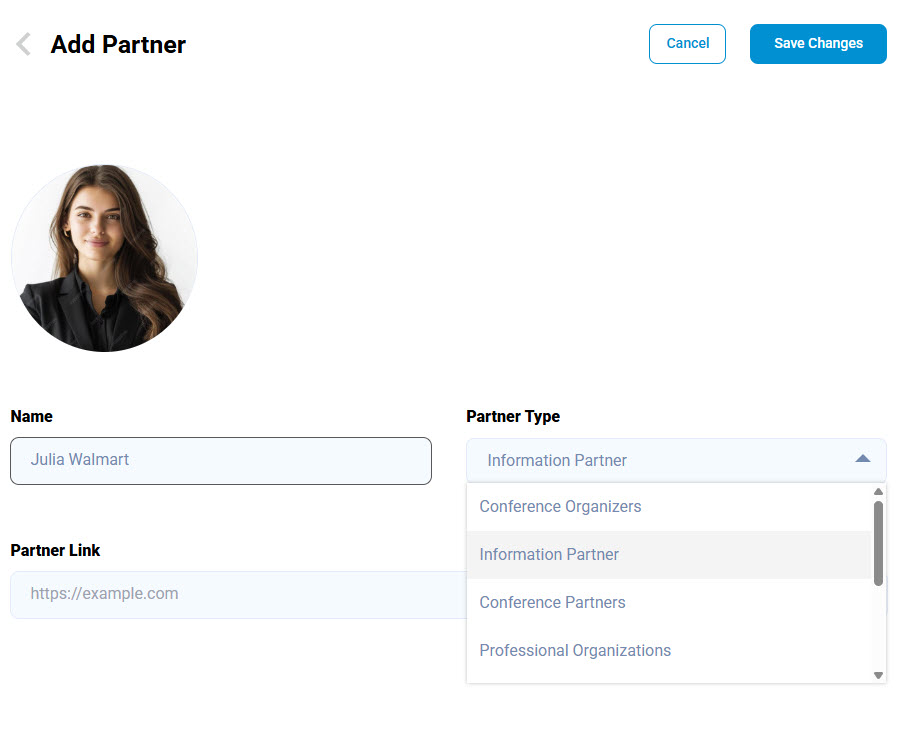919x743 pixels.
Task: Focus the Name field showing Julia Walmart
Action: coord(220,461)
